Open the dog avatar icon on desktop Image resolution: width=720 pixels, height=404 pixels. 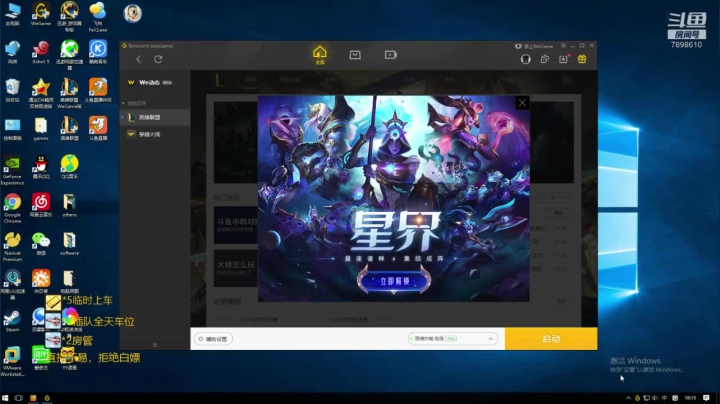pos(132,13)
